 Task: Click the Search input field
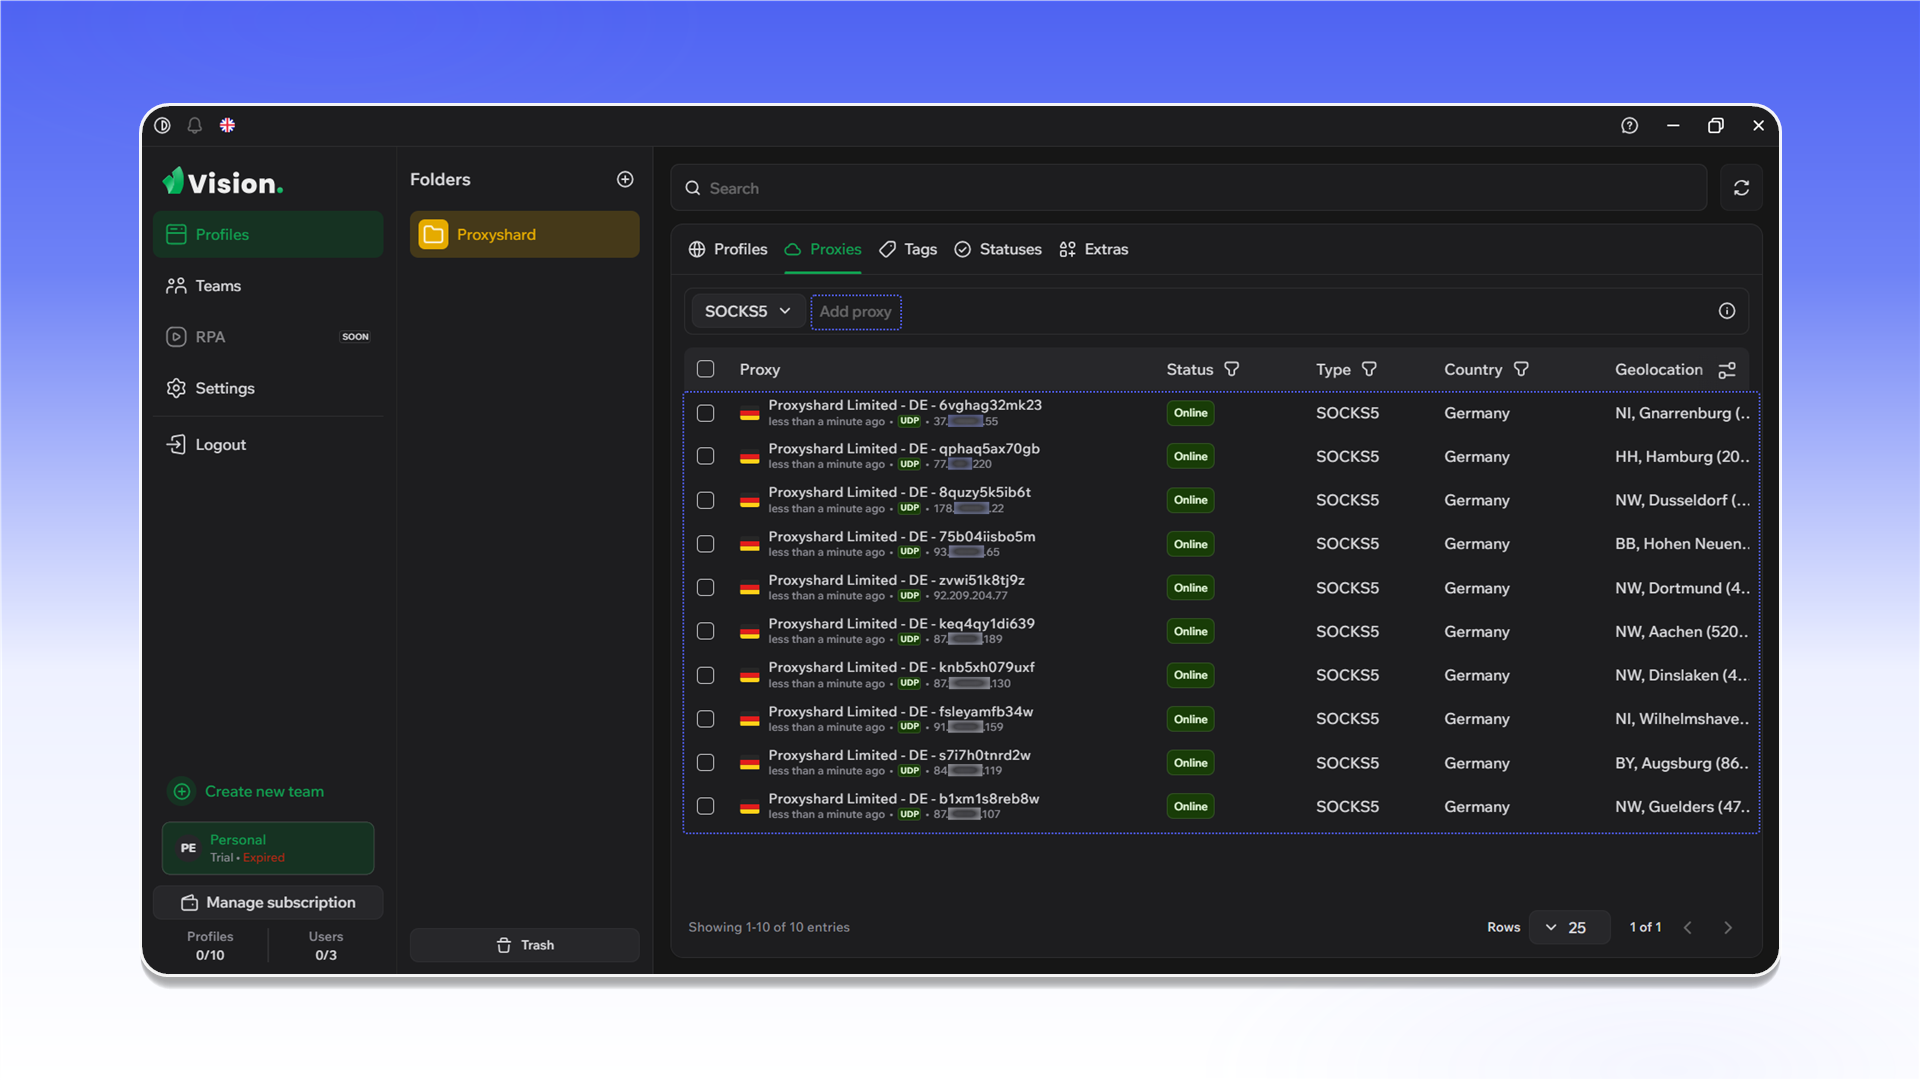pyautogui.click(x=1188, y=188)
